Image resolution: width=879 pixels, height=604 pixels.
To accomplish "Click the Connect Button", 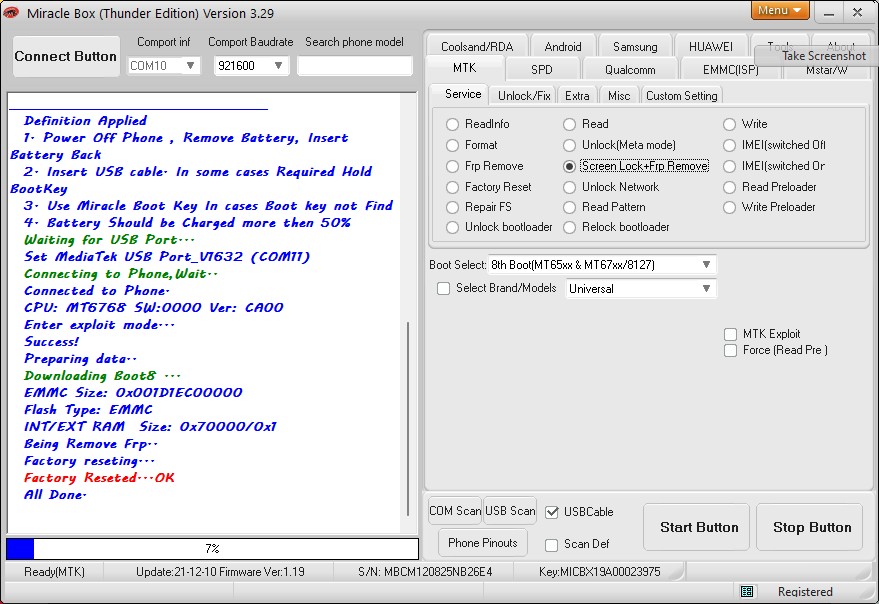I will click(66, 57).
